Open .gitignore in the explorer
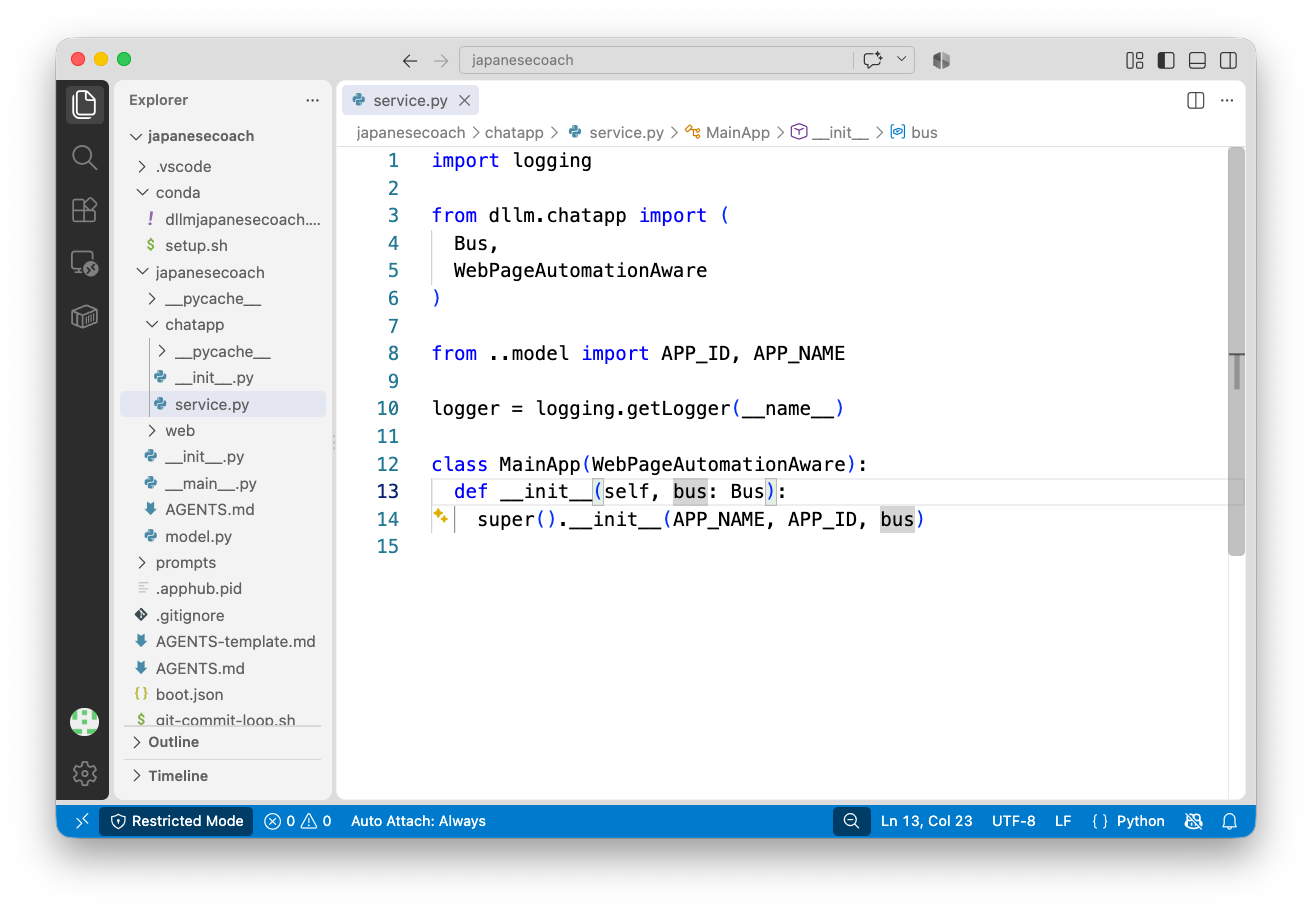Screen dimensions: 1312x912 (190, 615)
